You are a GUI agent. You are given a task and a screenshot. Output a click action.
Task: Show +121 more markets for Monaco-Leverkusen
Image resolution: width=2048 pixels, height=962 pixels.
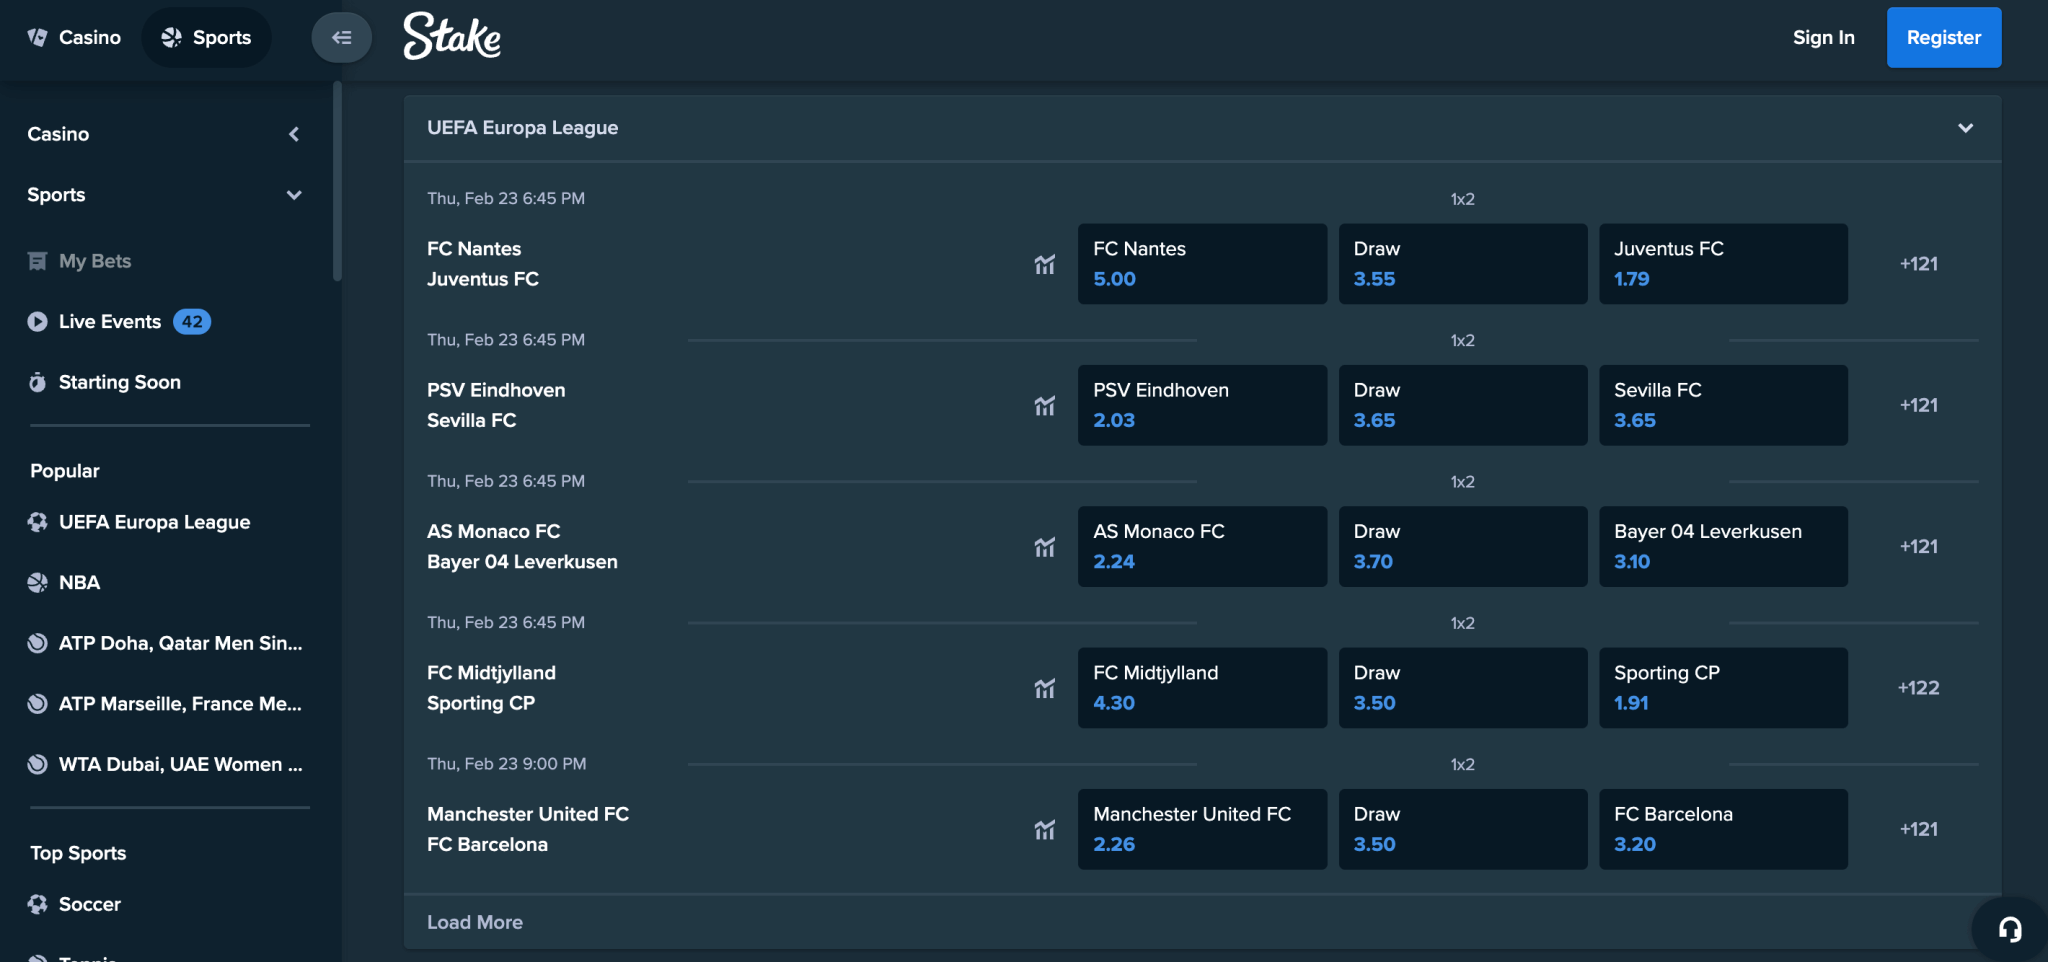point(1918,547)
